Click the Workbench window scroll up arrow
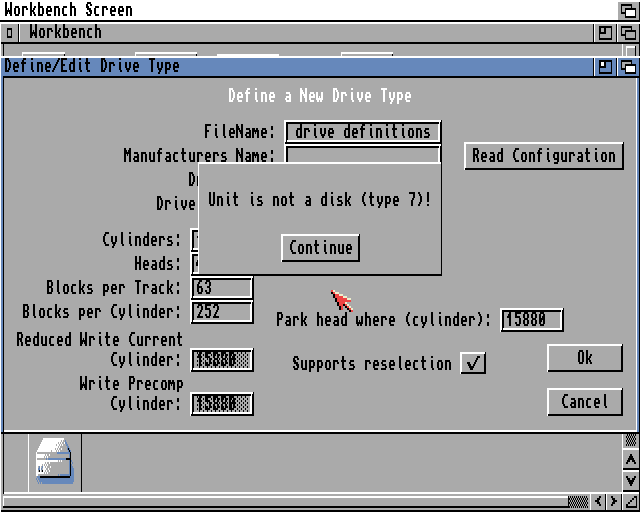The height and width of the screenshot is (512, 640). coord(630,459)
